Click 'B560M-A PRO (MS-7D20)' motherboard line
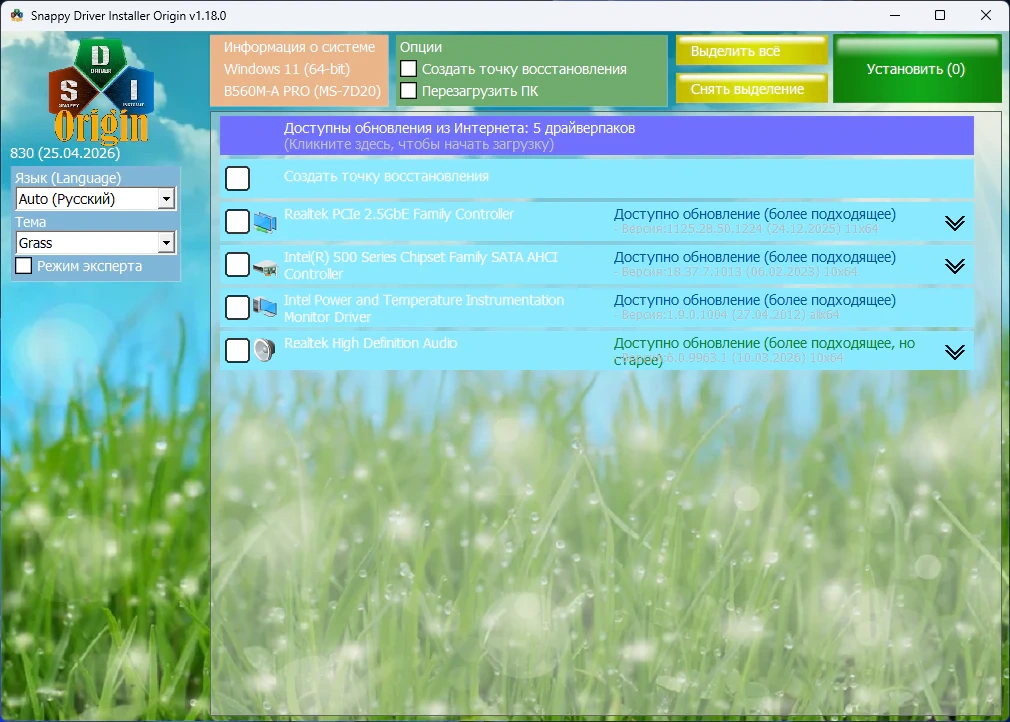This screenshot has width=1010, height=722. pos(302,91)
